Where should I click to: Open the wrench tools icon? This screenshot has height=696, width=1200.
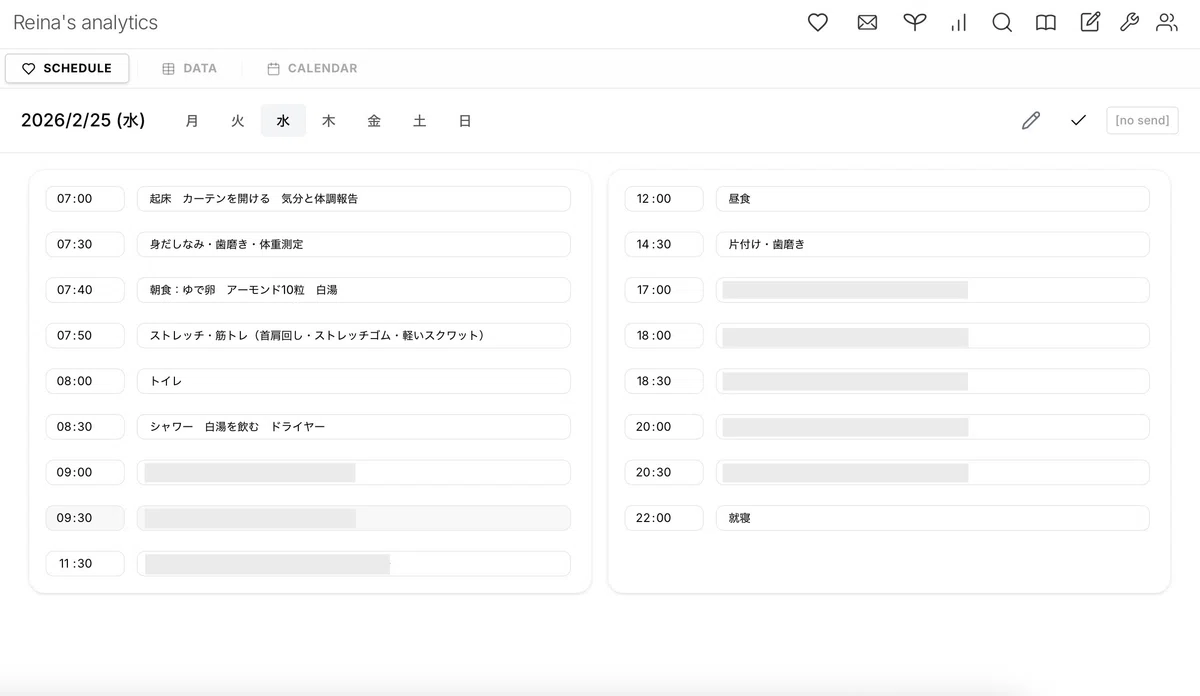[1129, 22]
